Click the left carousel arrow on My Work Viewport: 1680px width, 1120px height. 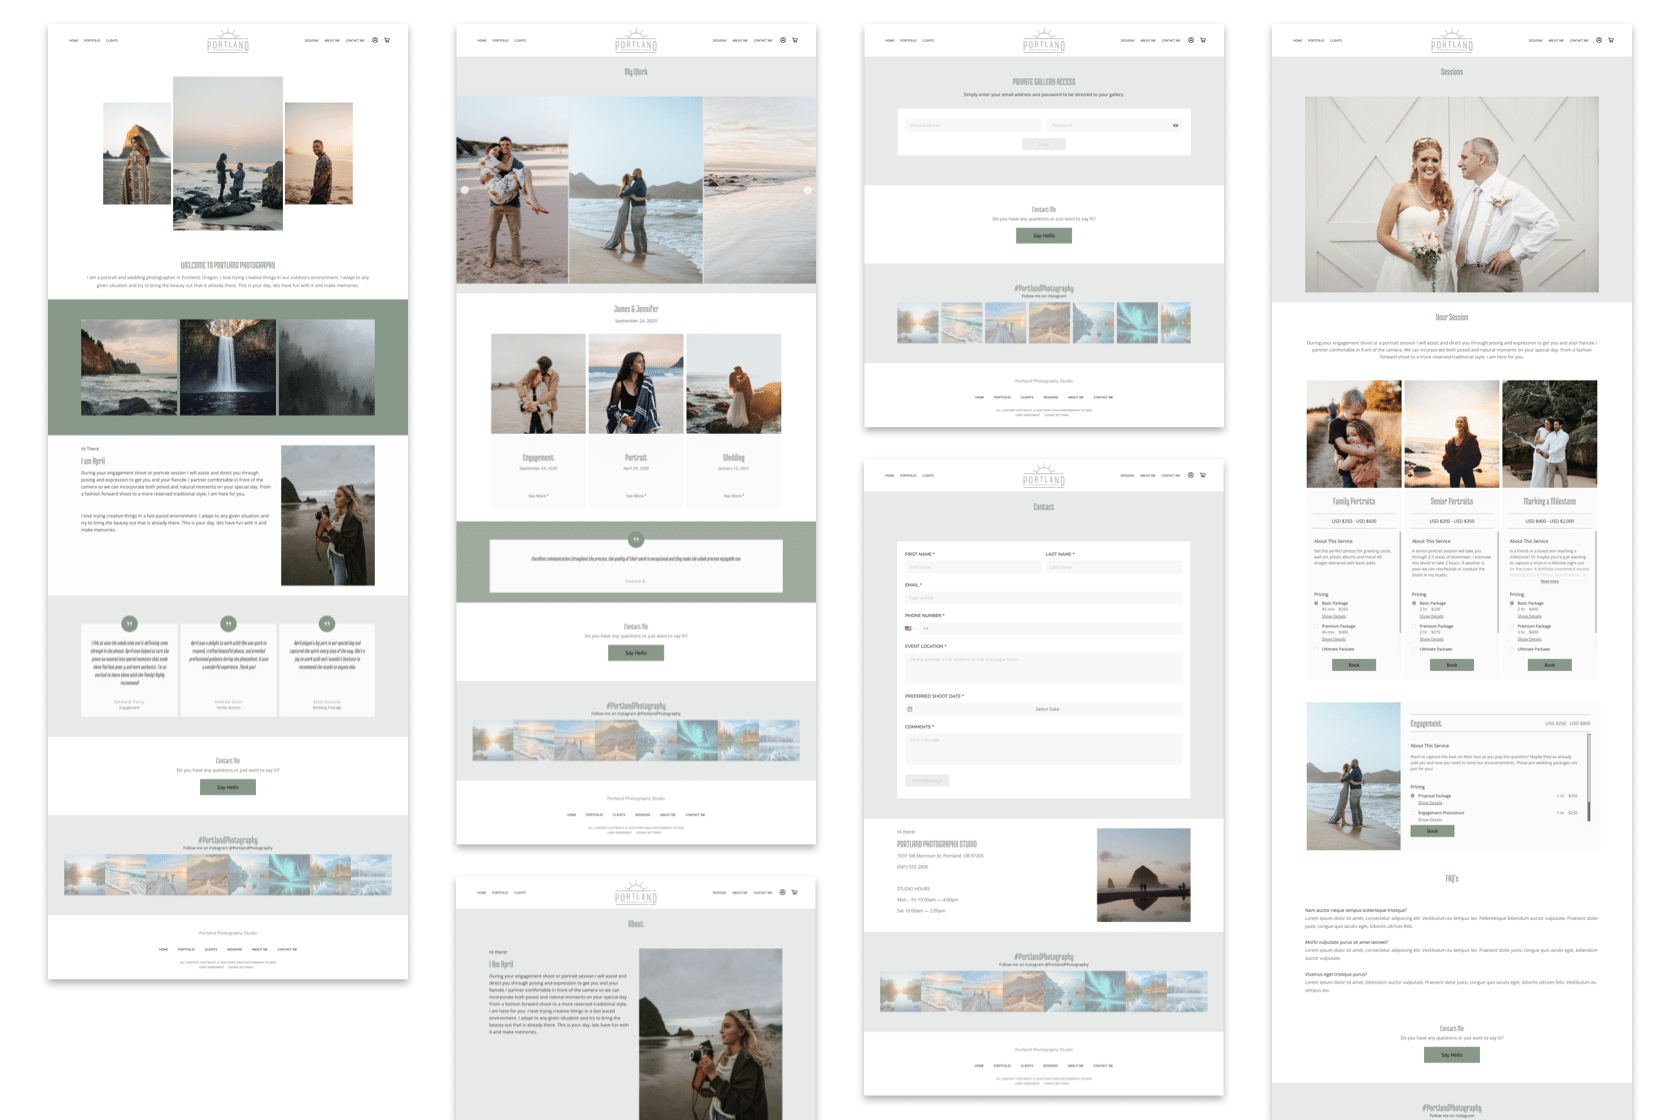pyautogui.click(x=464, y=188)
